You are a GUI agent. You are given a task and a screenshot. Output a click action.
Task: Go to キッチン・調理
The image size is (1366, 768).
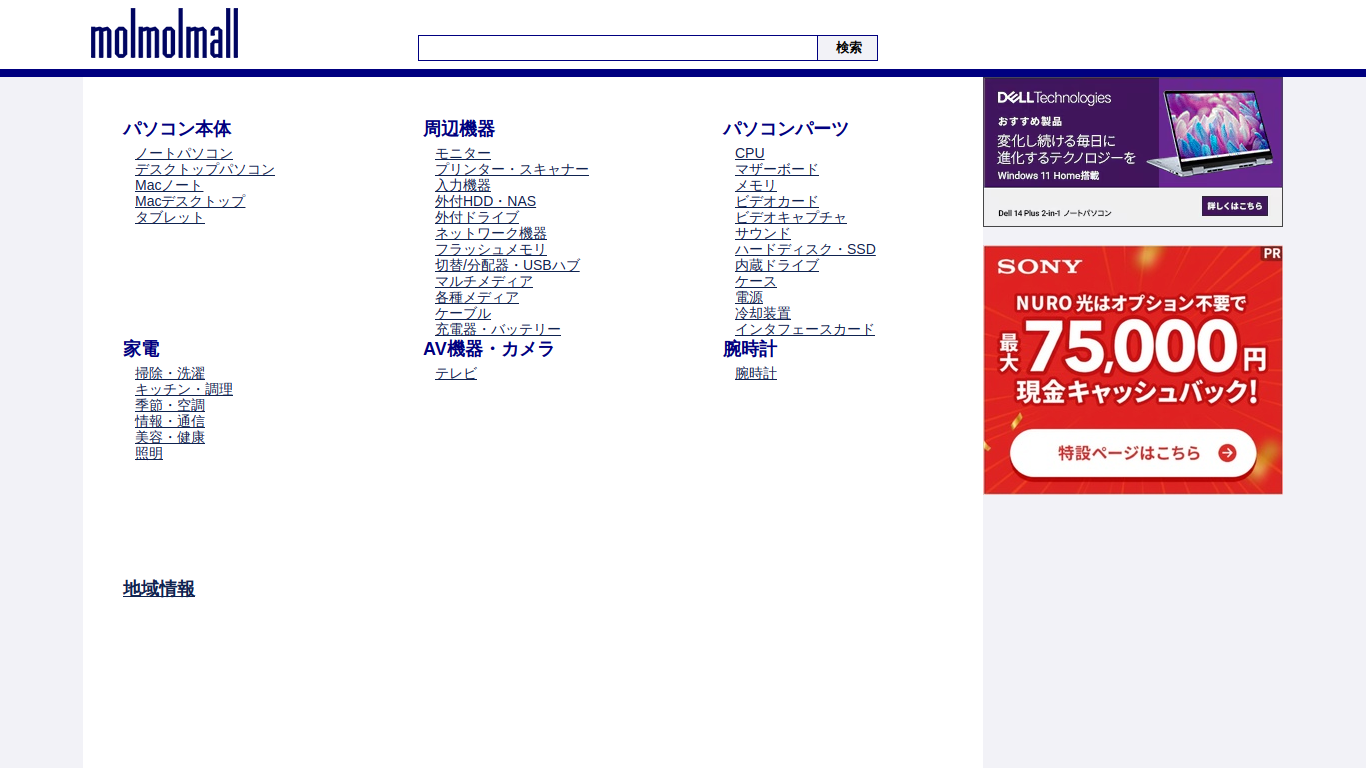(184, 389)
